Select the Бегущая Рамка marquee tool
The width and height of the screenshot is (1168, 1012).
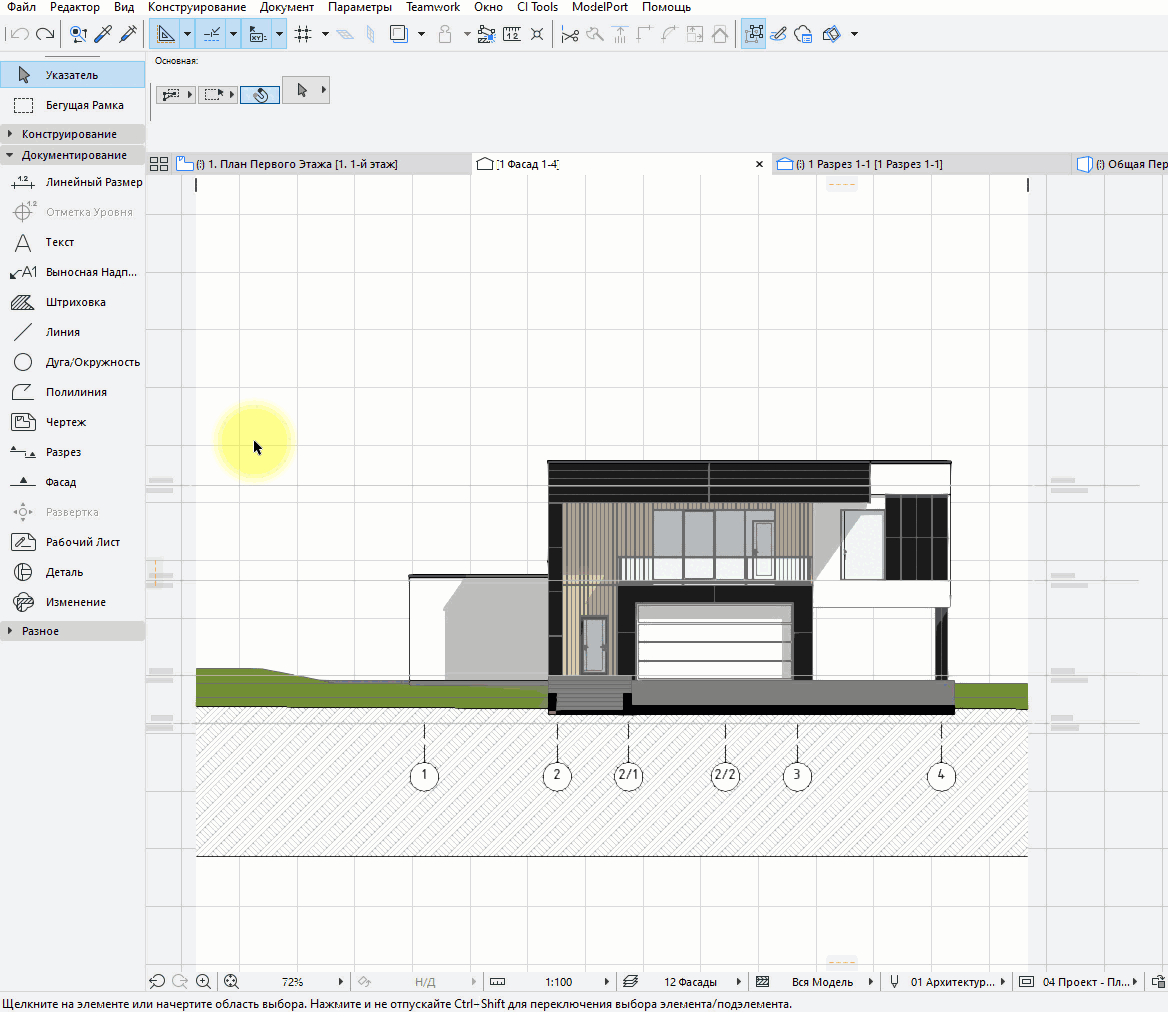click(x=84, y=105)
